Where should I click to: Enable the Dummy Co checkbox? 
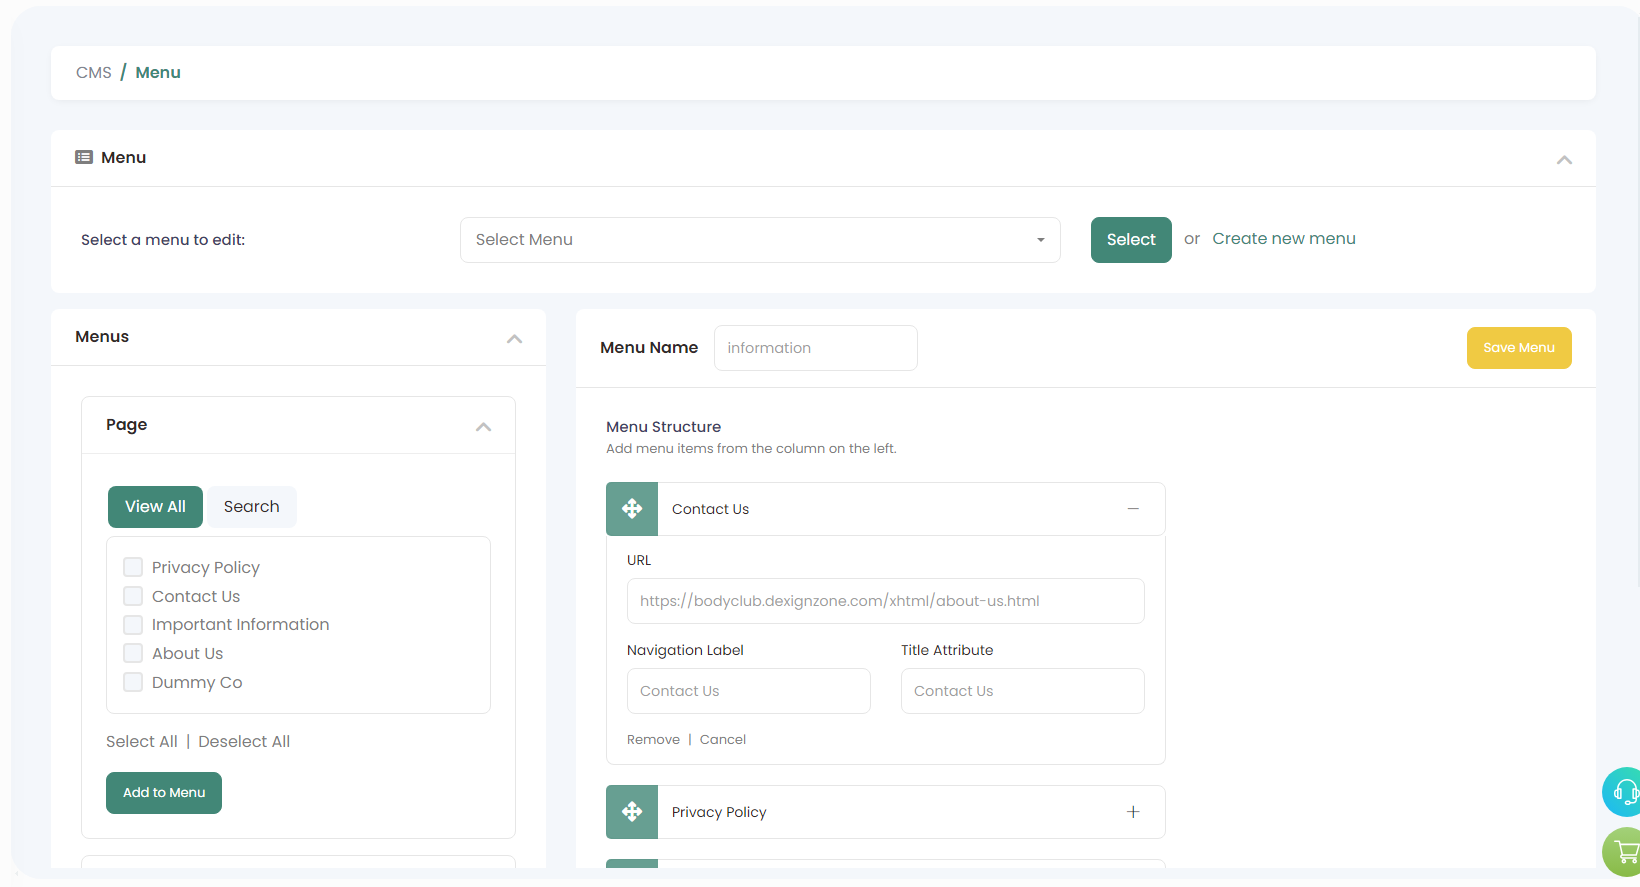coord(133,683)
